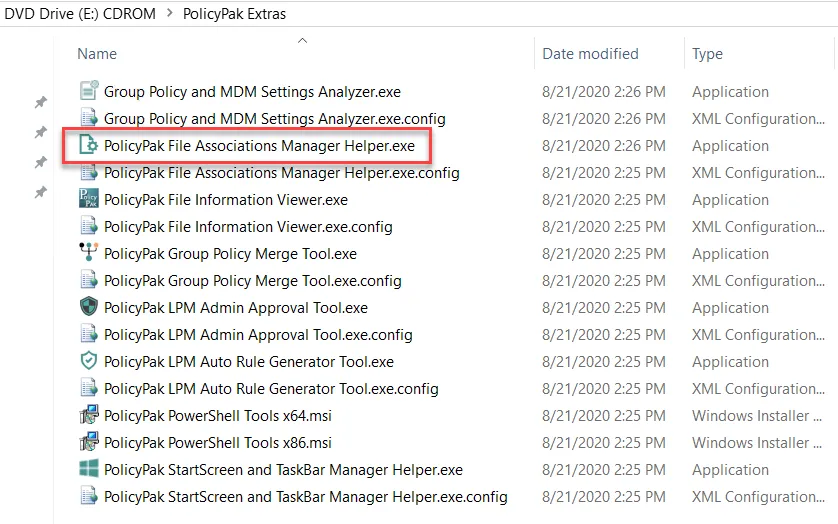This screenshot has height=524, width=838.
Task: Click the fourth pin icon in the navigation pane
Action: click(41, 192)
